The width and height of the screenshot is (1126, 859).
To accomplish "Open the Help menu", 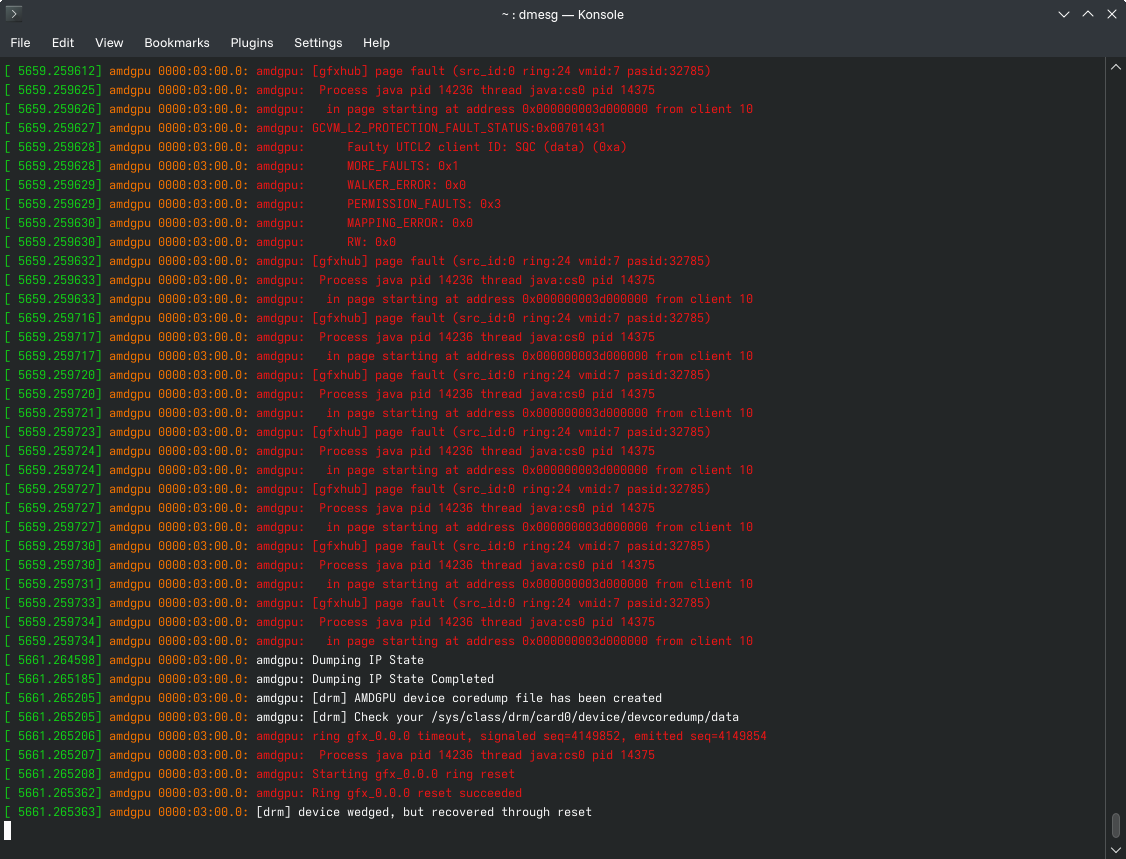I will (x=376, y=43).
